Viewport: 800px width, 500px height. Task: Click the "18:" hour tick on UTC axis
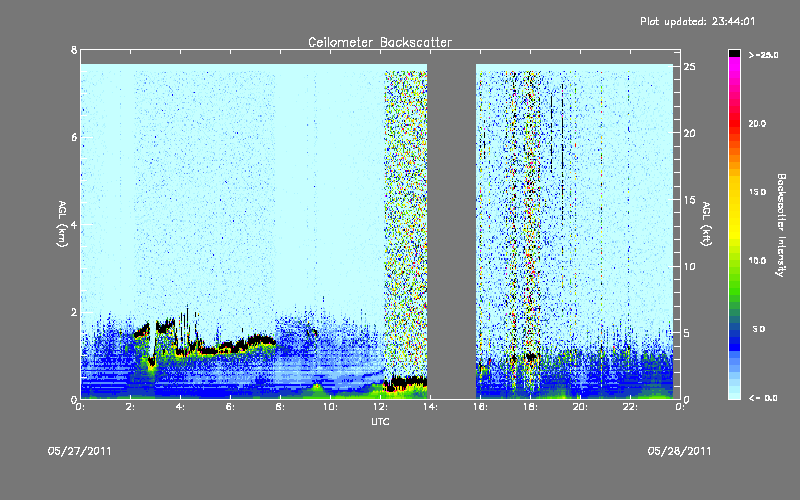[x=531, y=407]
